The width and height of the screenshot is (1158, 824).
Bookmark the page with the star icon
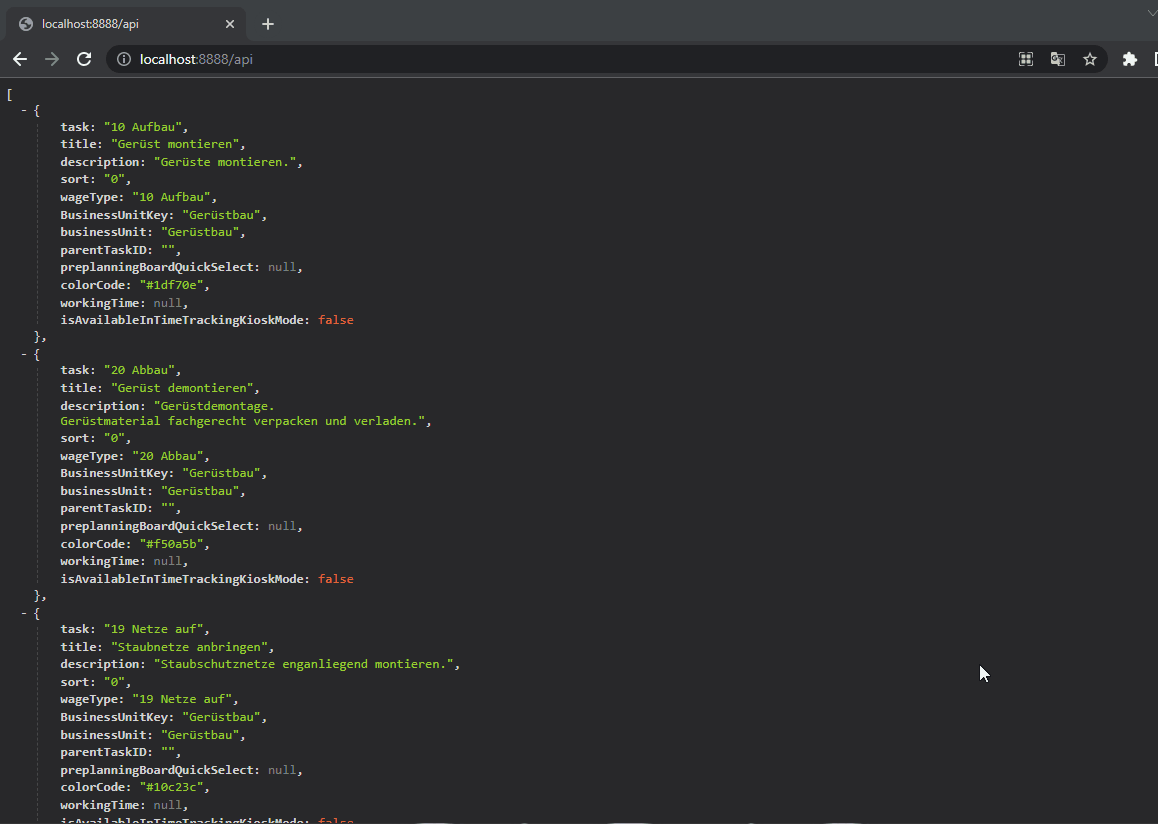pos(1090,59)
